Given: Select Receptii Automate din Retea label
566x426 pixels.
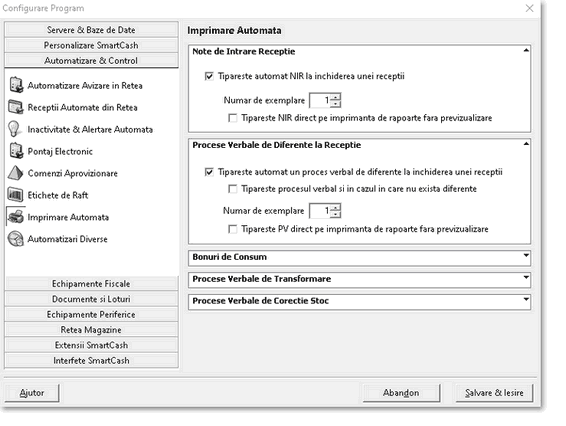Looking at the screenshot, I should [x=82, y=108].
